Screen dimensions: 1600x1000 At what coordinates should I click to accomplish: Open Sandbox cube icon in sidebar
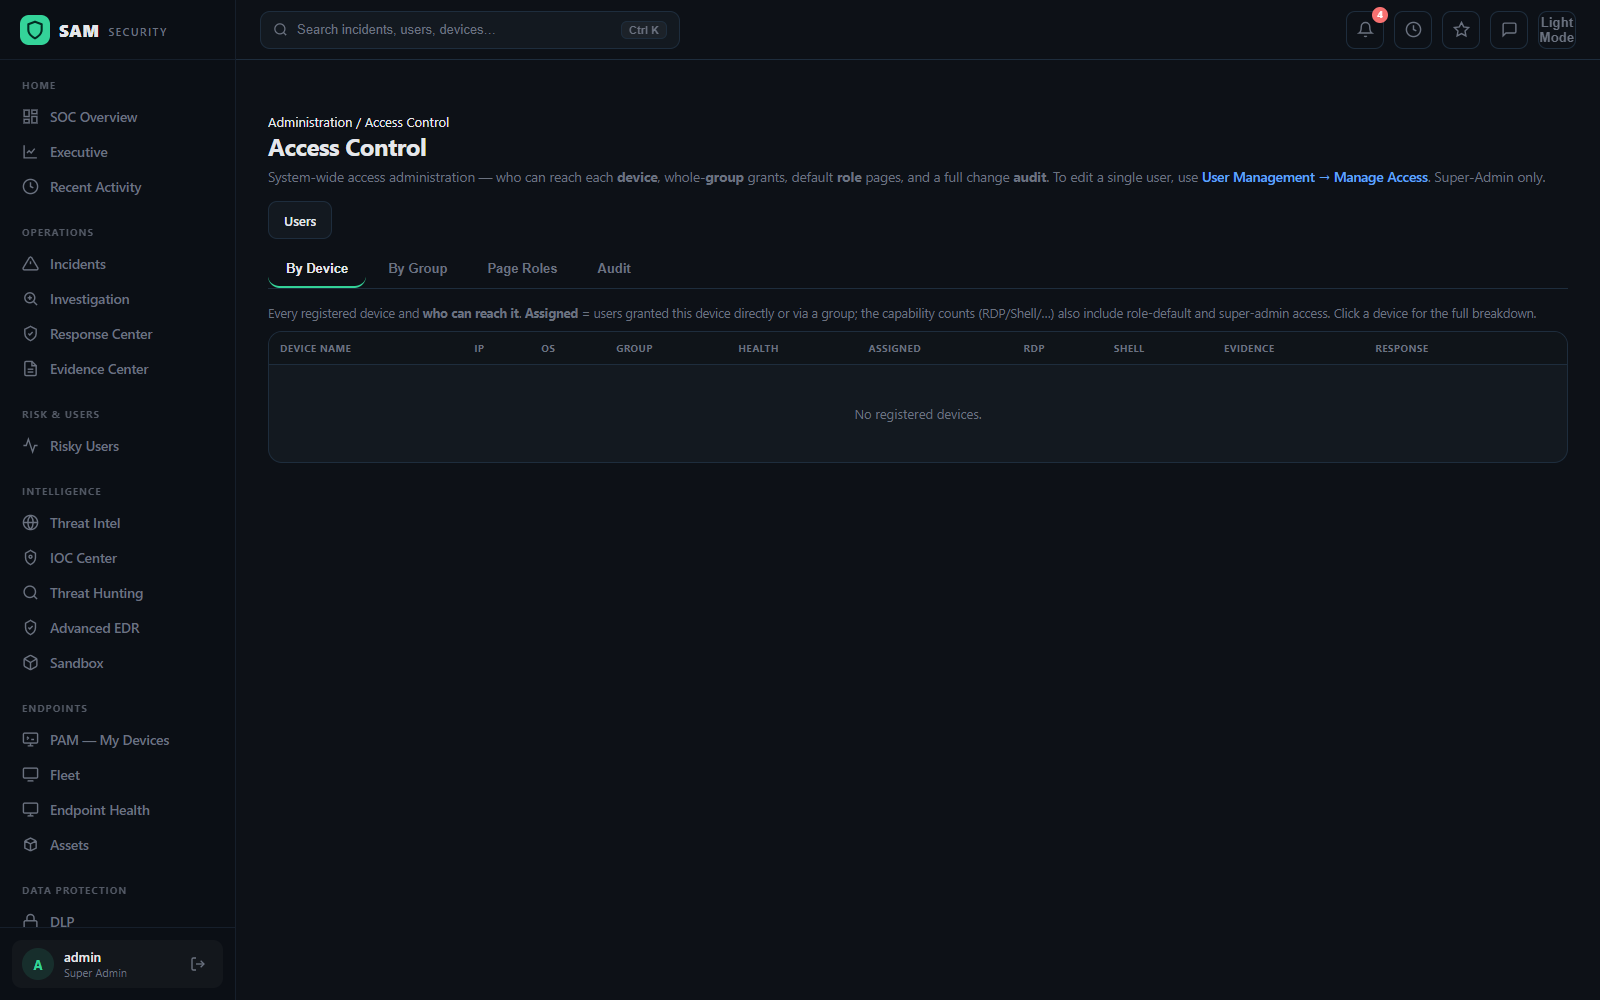[x=31, y=663]
